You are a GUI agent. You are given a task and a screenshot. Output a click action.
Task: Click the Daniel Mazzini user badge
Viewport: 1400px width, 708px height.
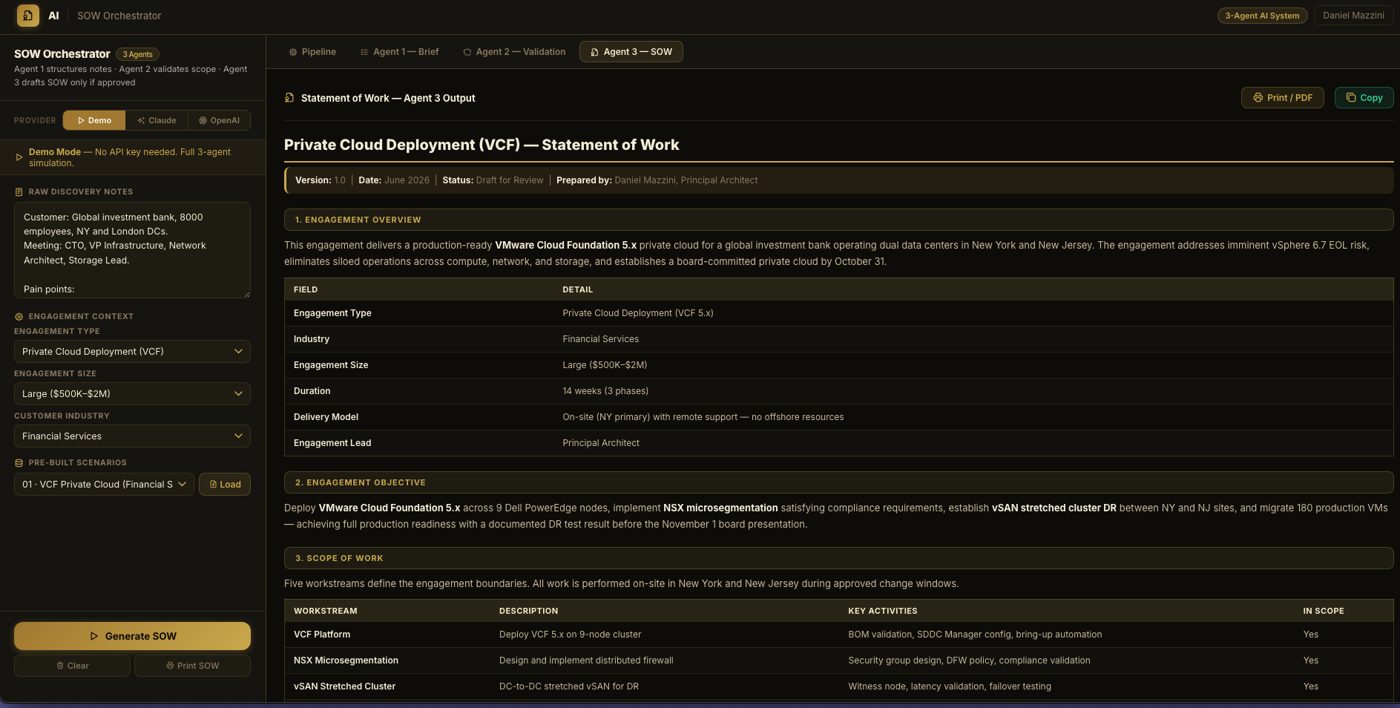pos(1353,15)
